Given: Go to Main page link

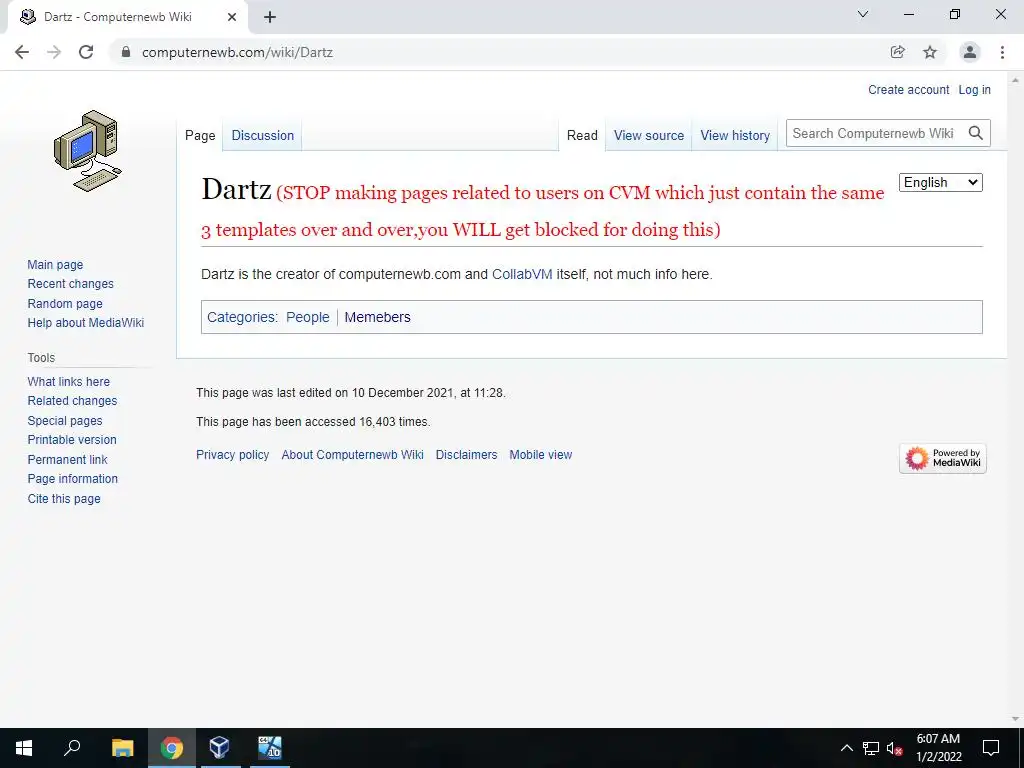Looking at the screenshot, I should click(x=55, y=264).
